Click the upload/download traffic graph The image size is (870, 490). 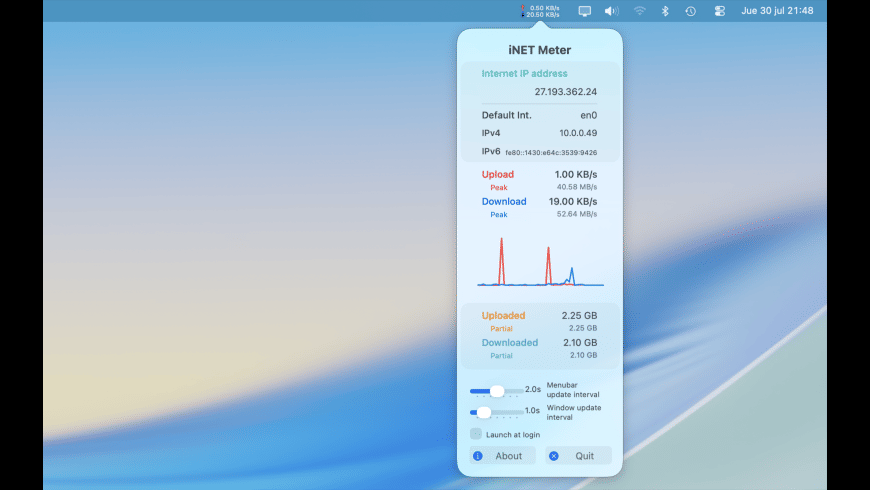coord(540,261)
